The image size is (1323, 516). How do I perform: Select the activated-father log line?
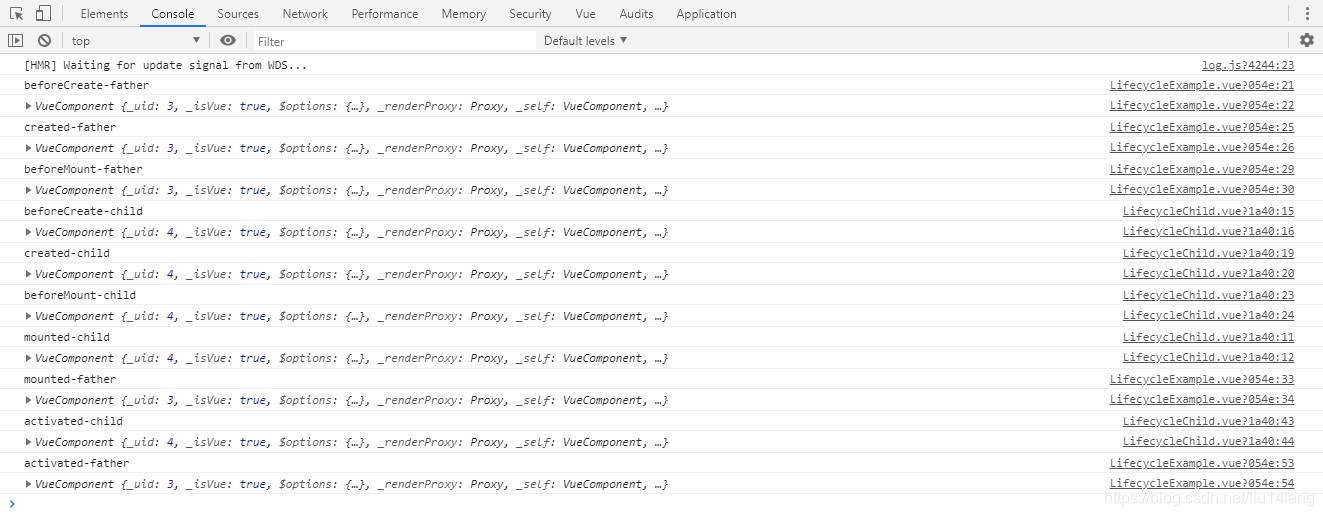pyautogui.click(x=77, y=463)
